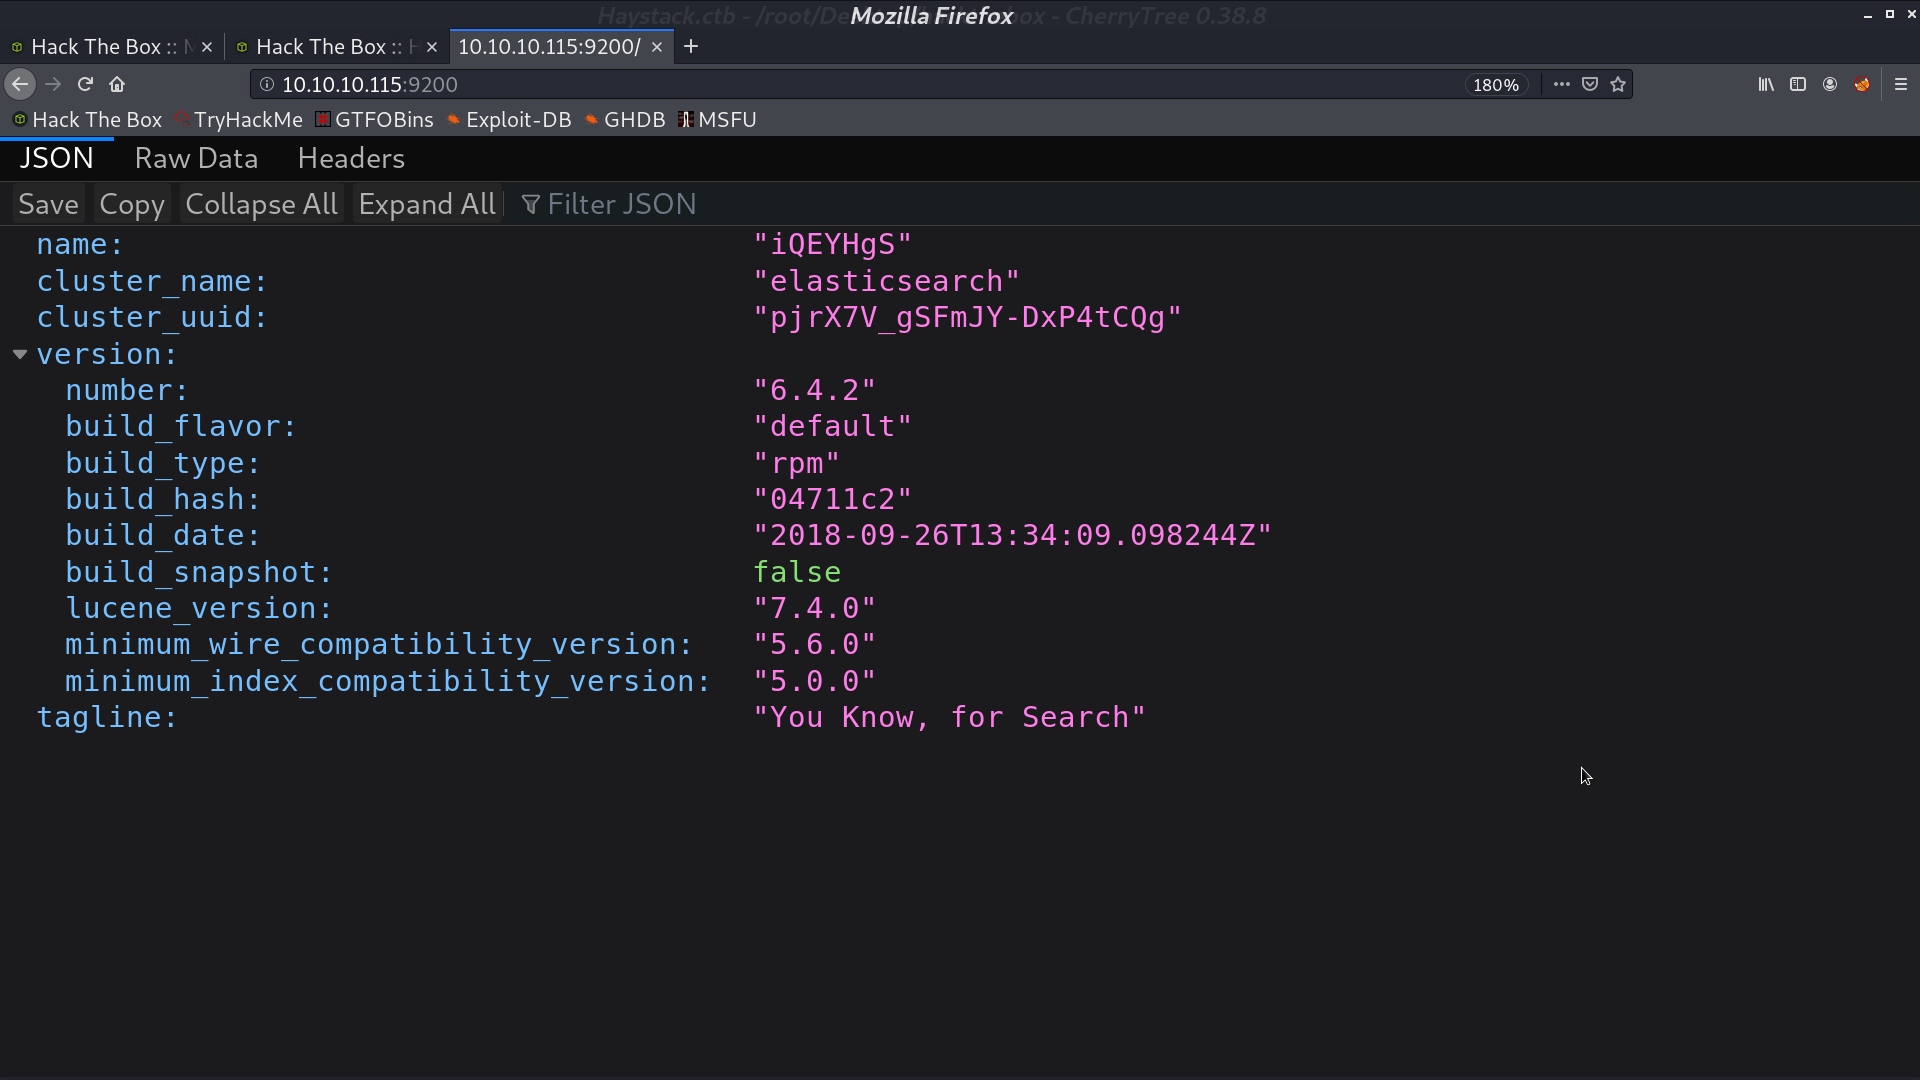The width and height of the screenshot is (1920, 1080).
Task: Click Expand All in JSON viewer
Action: pos(427,204)
